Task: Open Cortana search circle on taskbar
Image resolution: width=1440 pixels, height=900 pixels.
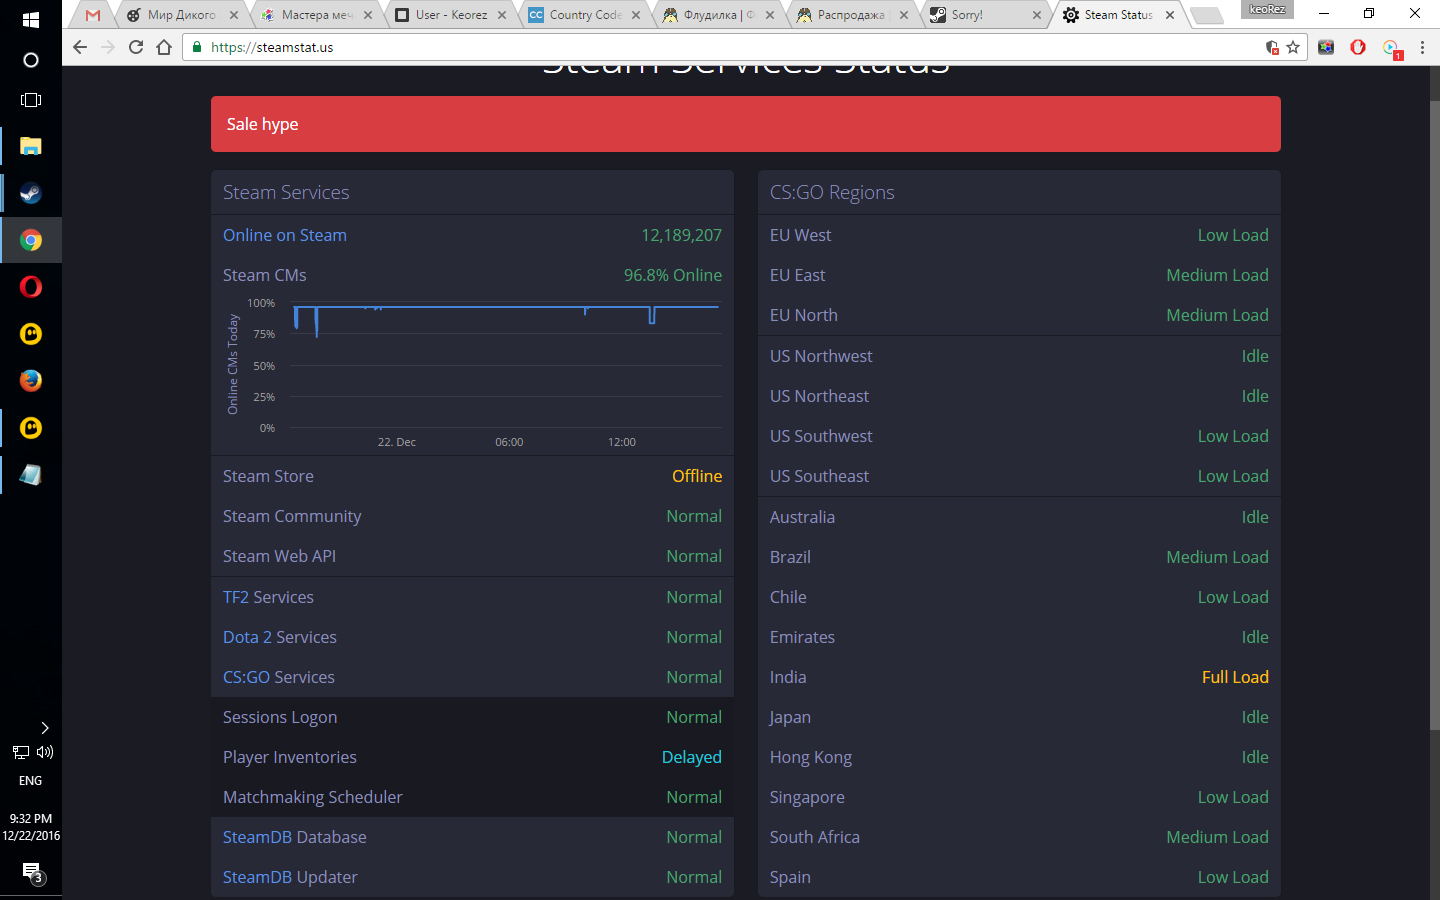Action: tap(30, 60)
